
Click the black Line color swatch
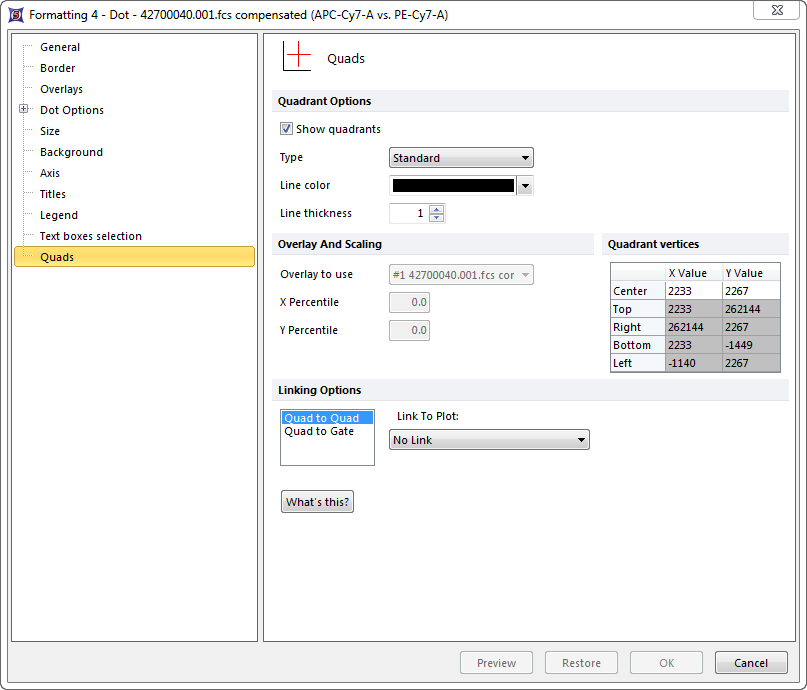coord(453,186)
